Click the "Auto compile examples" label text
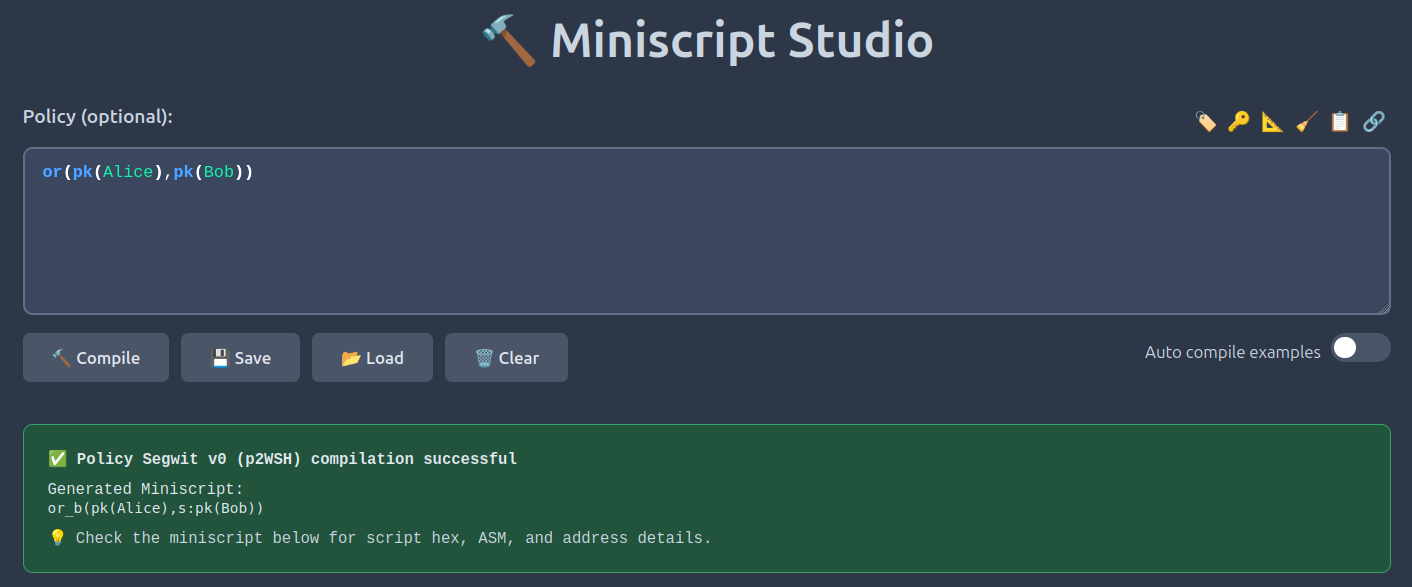 (x=1232, y=352)
